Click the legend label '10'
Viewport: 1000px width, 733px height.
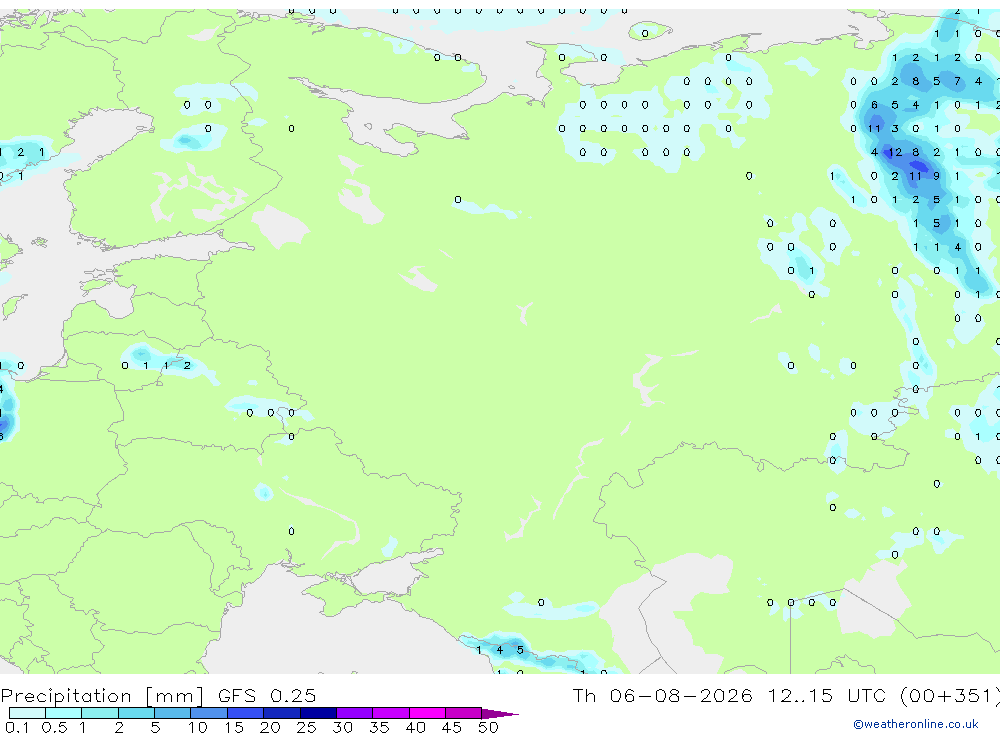pyautogui.click(x=198, y=727)
